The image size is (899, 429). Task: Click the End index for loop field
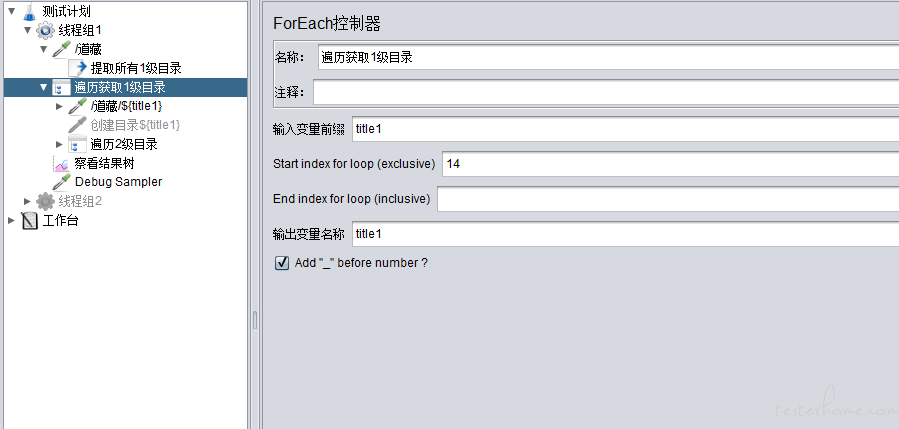[x=668, y=199]
